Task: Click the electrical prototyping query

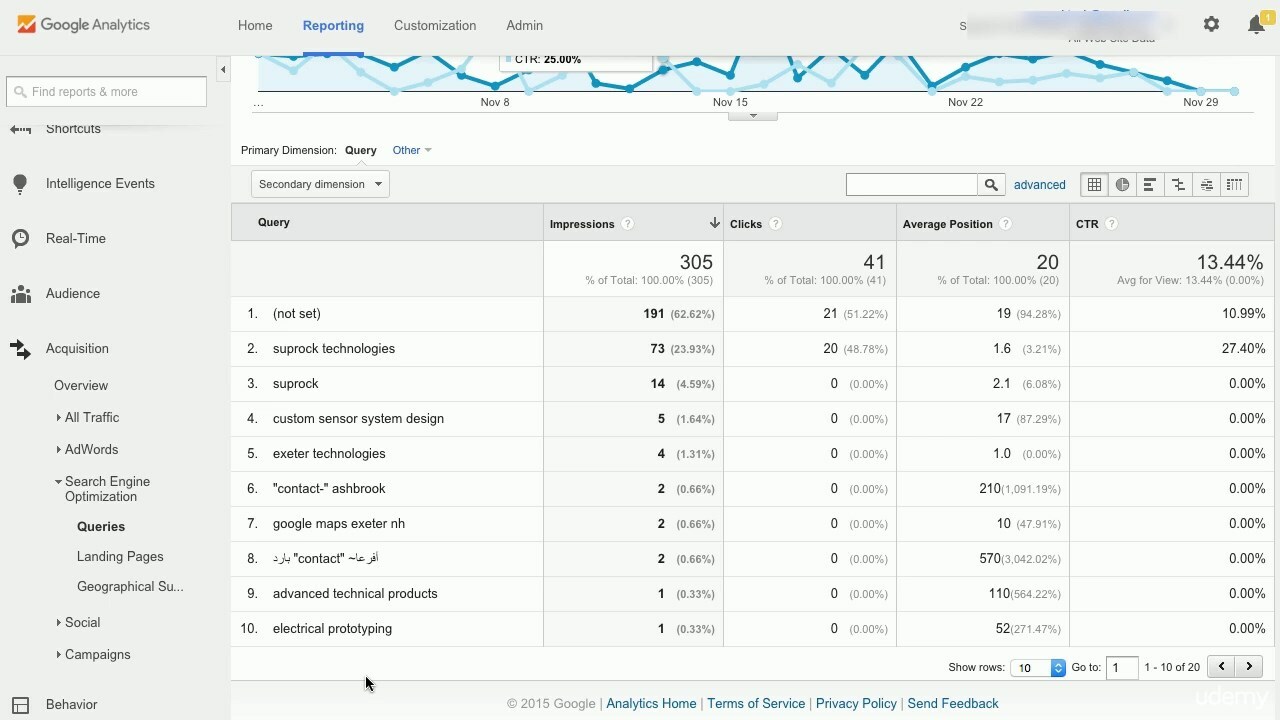Action: tap(332, 629)
